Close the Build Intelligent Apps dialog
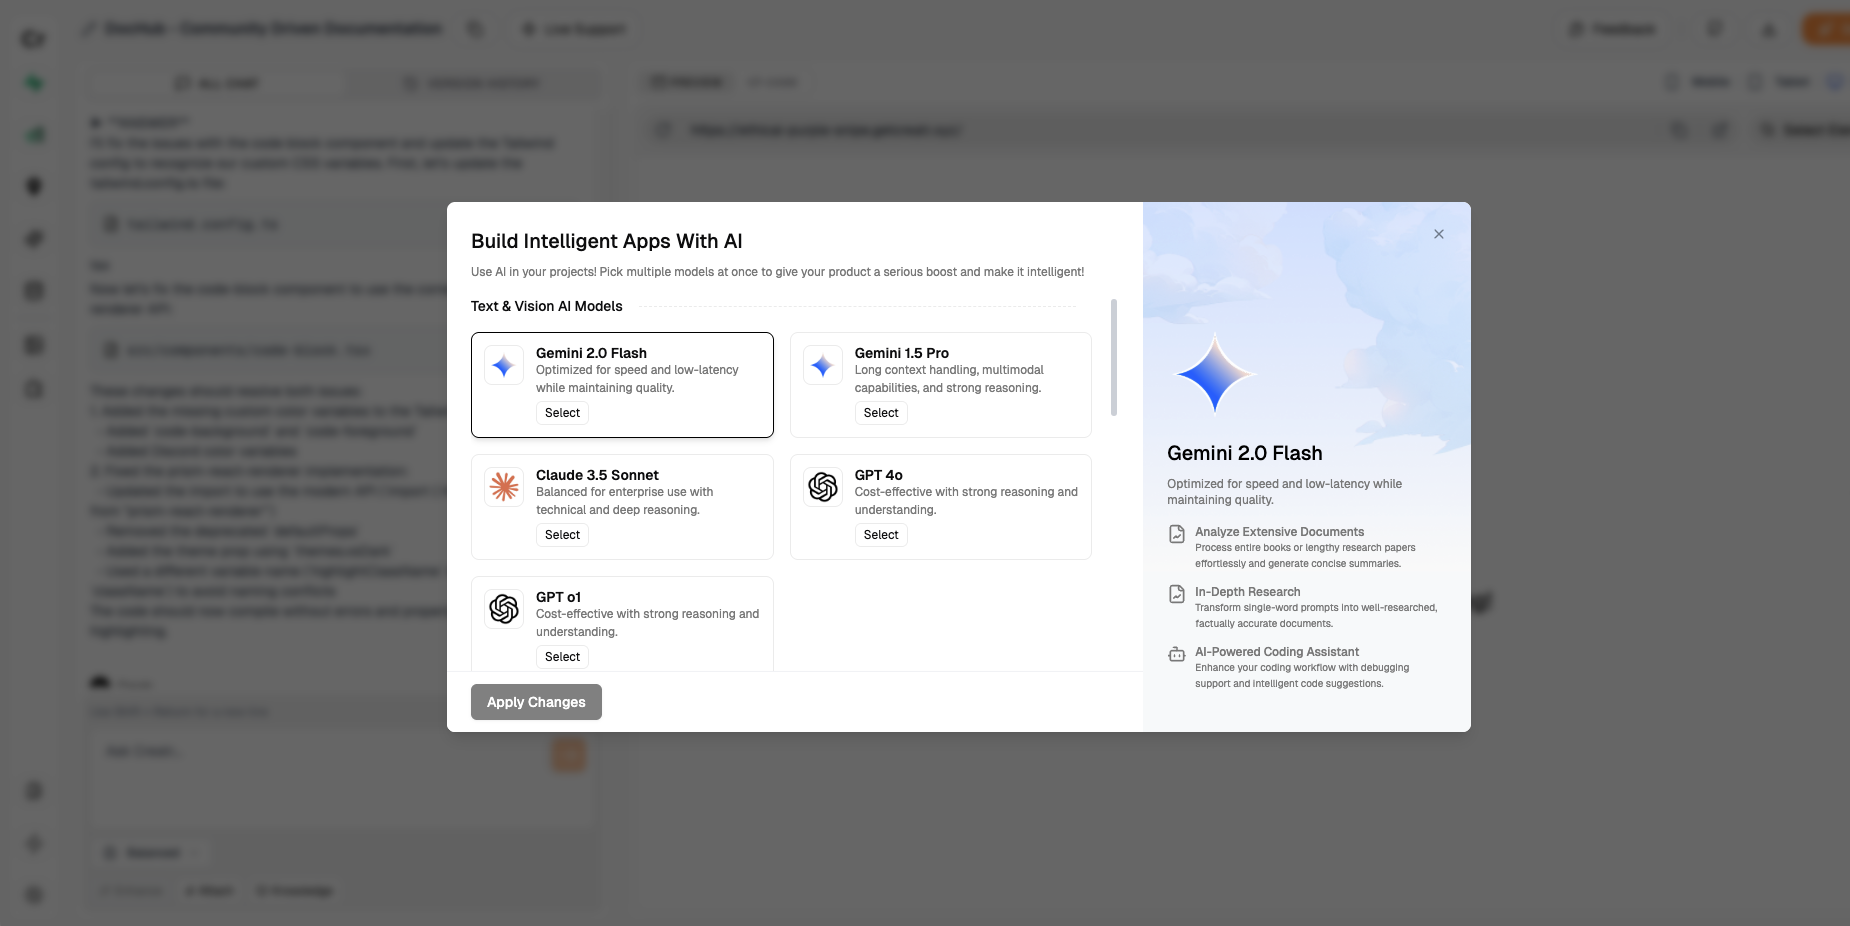Screen dimensions: 1850x926 [x=1439, y=234]
